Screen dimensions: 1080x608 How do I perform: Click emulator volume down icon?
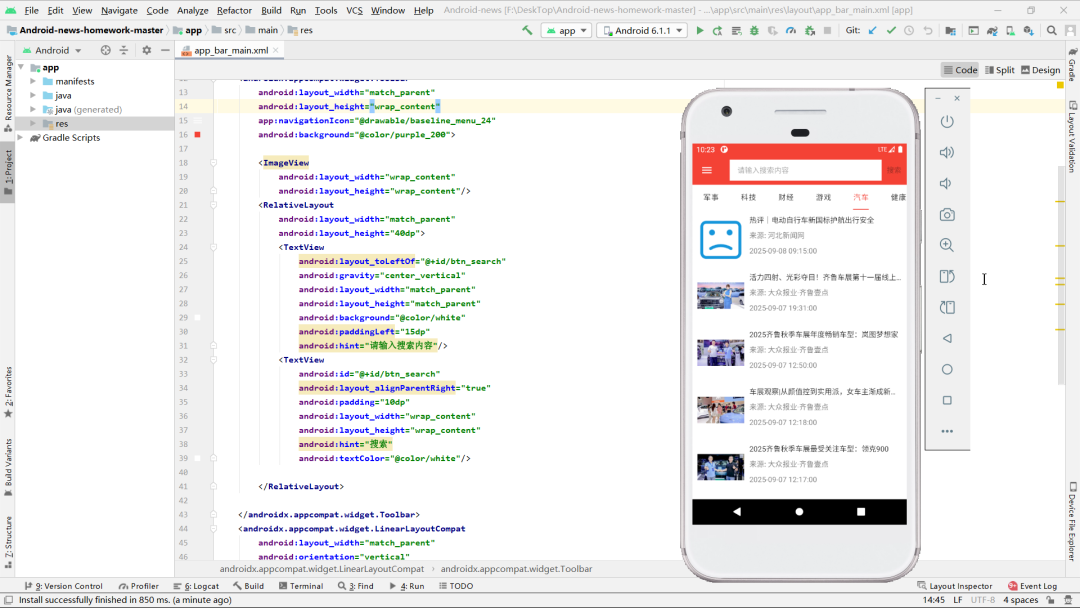(947, 183)
